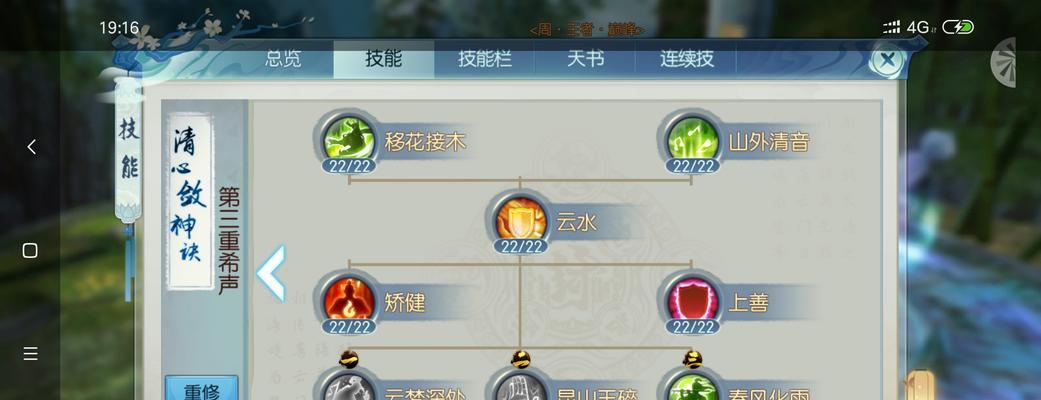Switch to the 总览 tab
Image resolution: width=1041 pixels, height=400 pixels.
point(283,58)
